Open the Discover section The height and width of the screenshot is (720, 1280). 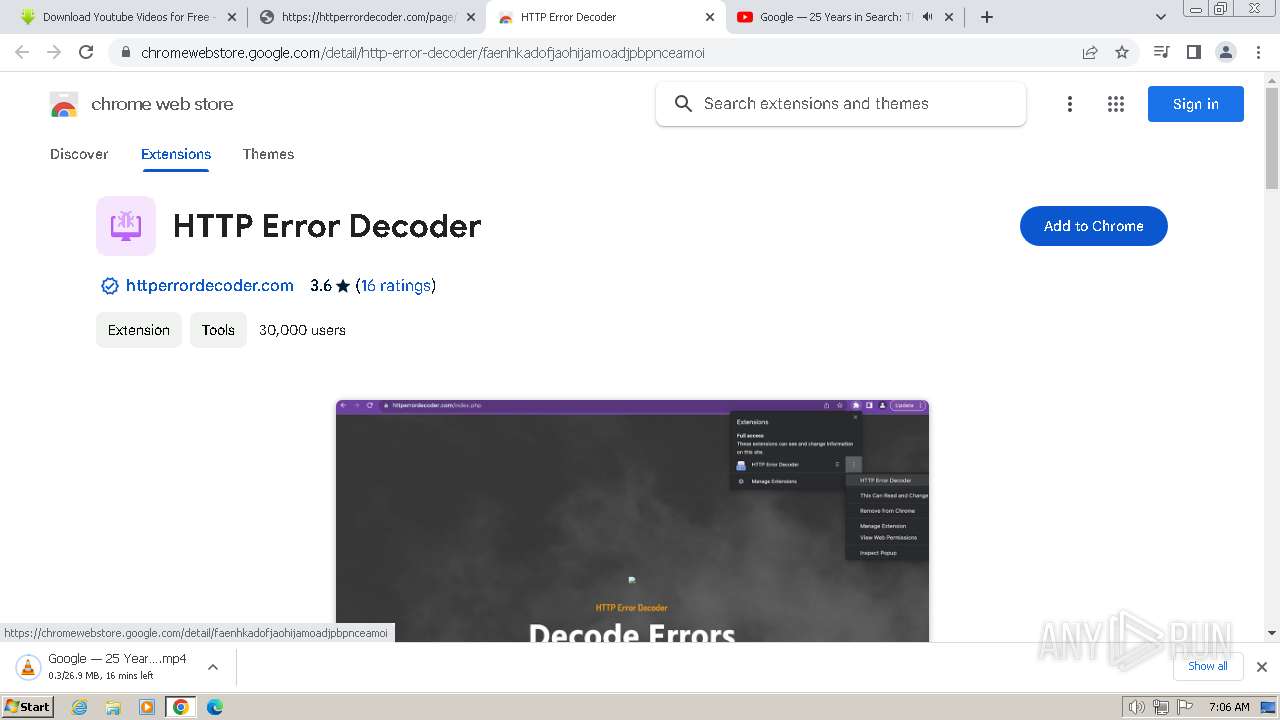[x=79, y=154]
